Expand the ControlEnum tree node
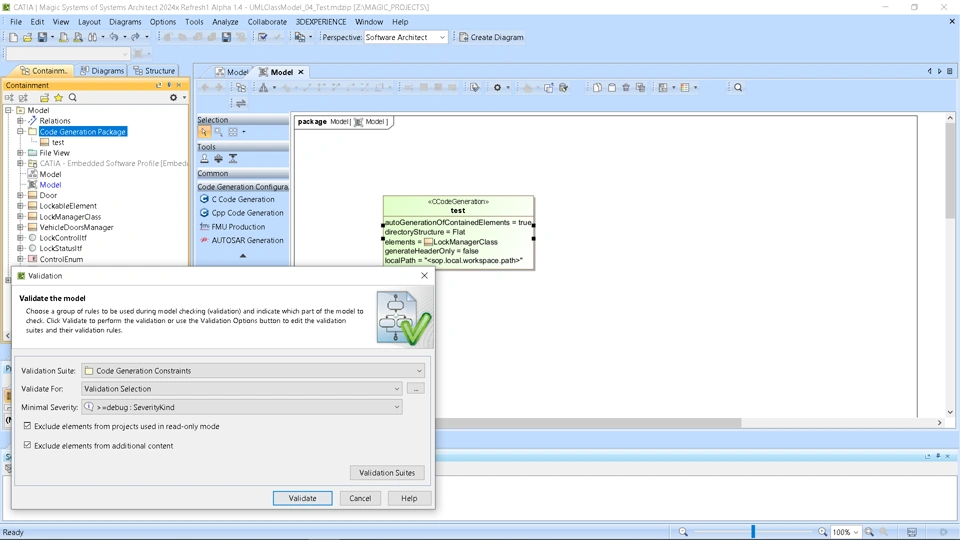Screen dimensions: 960x540 [x=20, y=259]
